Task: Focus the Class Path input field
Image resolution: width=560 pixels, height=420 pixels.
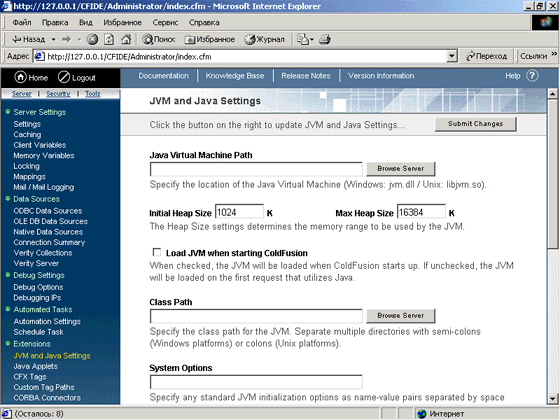Action: click(x=256, y=316)
